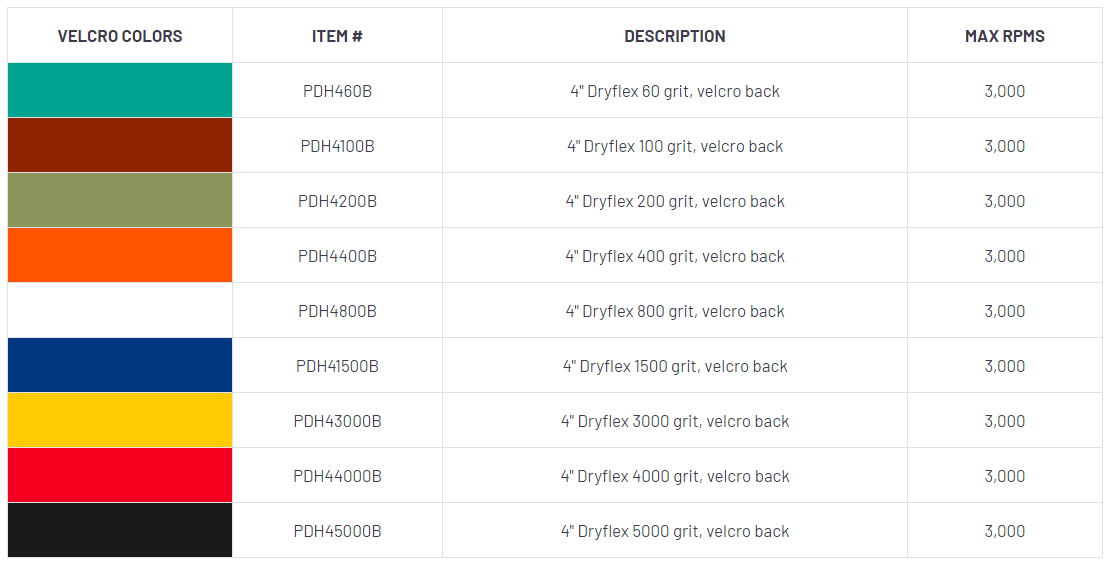The height and width of the screenshot is (570, 1114).
Task: Click the teal velcro color swatch
Action: (120, 91)
